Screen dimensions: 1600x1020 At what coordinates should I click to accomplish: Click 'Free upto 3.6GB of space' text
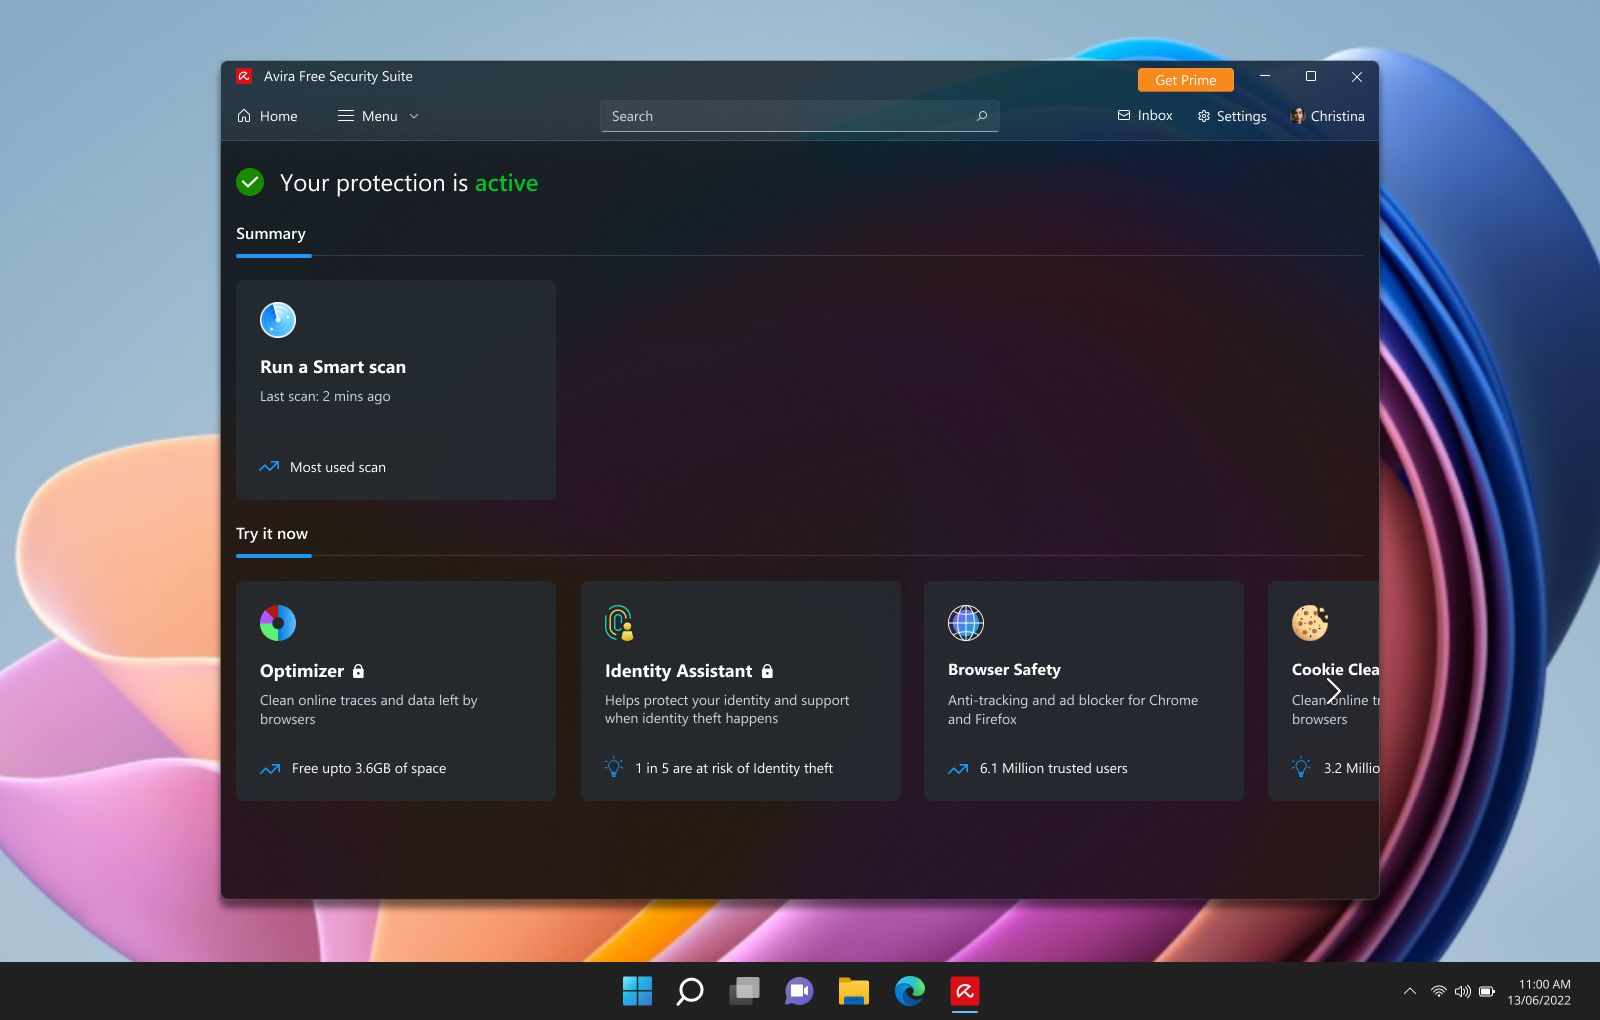point(369,769)
